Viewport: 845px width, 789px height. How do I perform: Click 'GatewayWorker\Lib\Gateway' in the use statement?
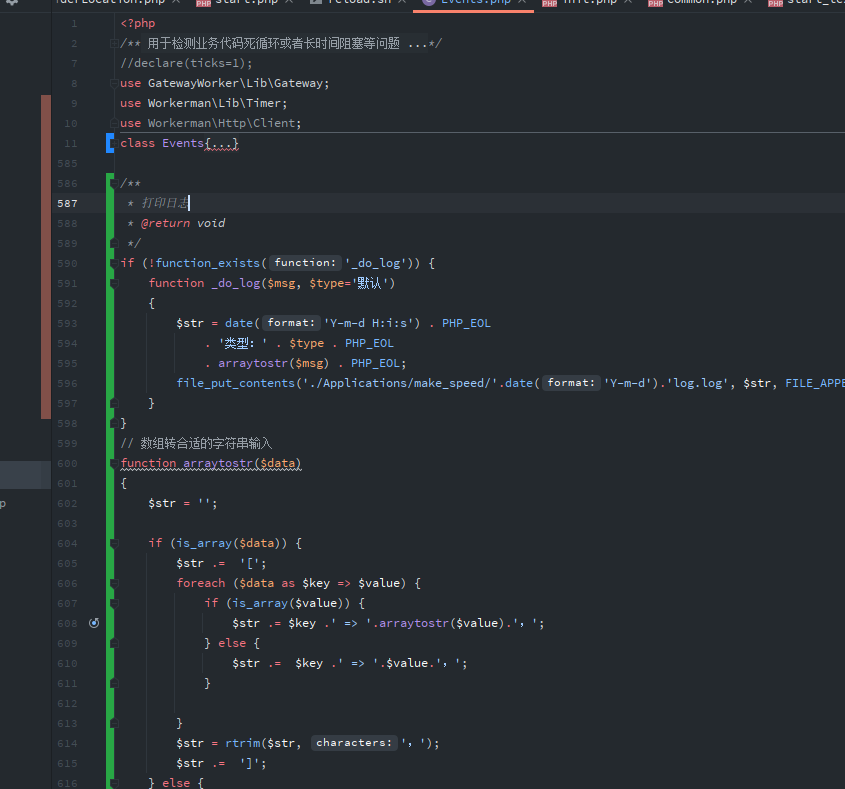236,83
